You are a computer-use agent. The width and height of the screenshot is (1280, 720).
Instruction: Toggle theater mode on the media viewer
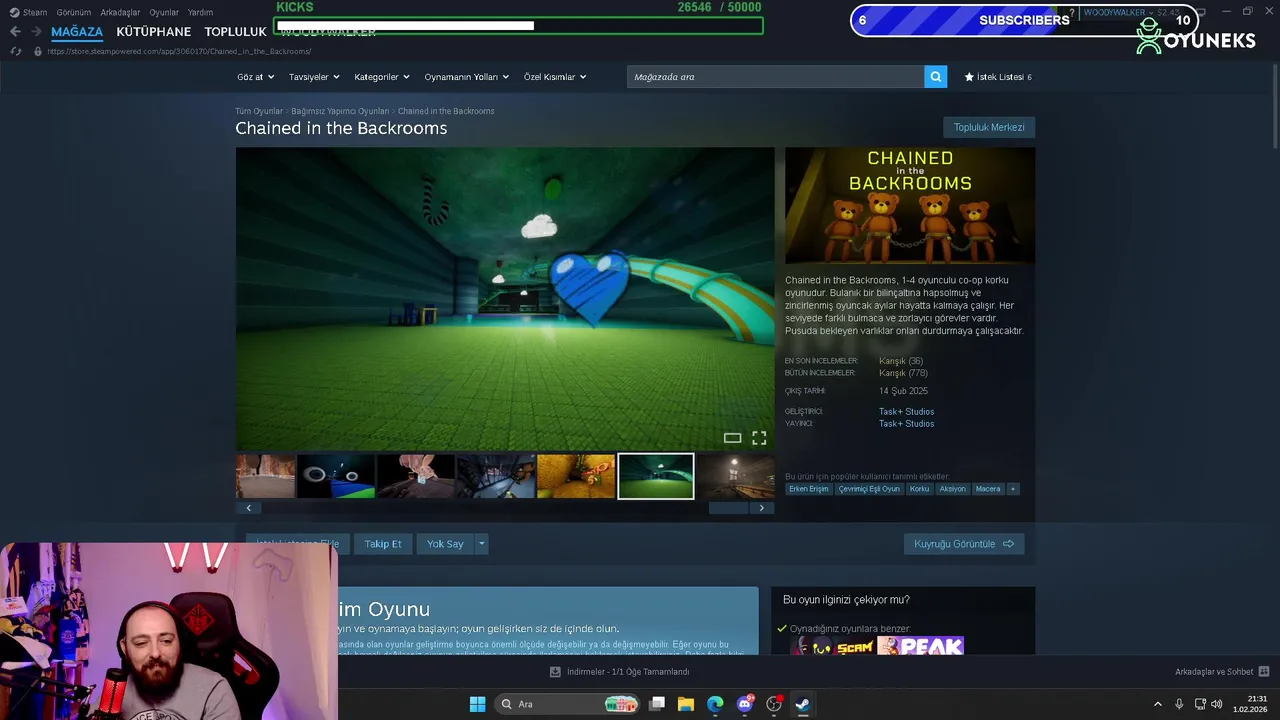[732, 438]
